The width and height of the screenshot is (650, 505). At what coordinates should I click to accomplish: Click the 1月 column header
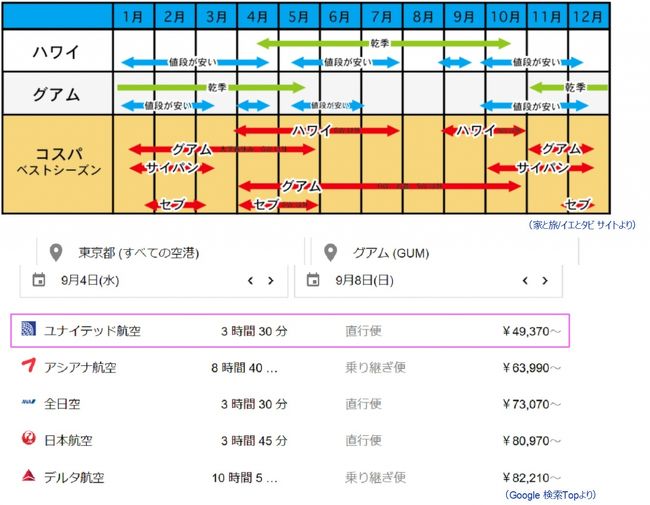pos(133,17)
